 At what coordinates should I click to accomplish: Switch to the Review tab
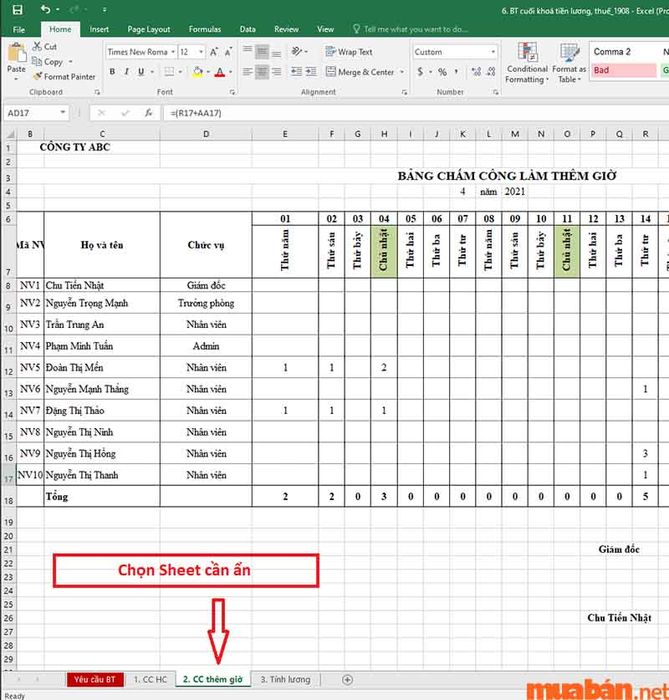[x=286, y=29]
